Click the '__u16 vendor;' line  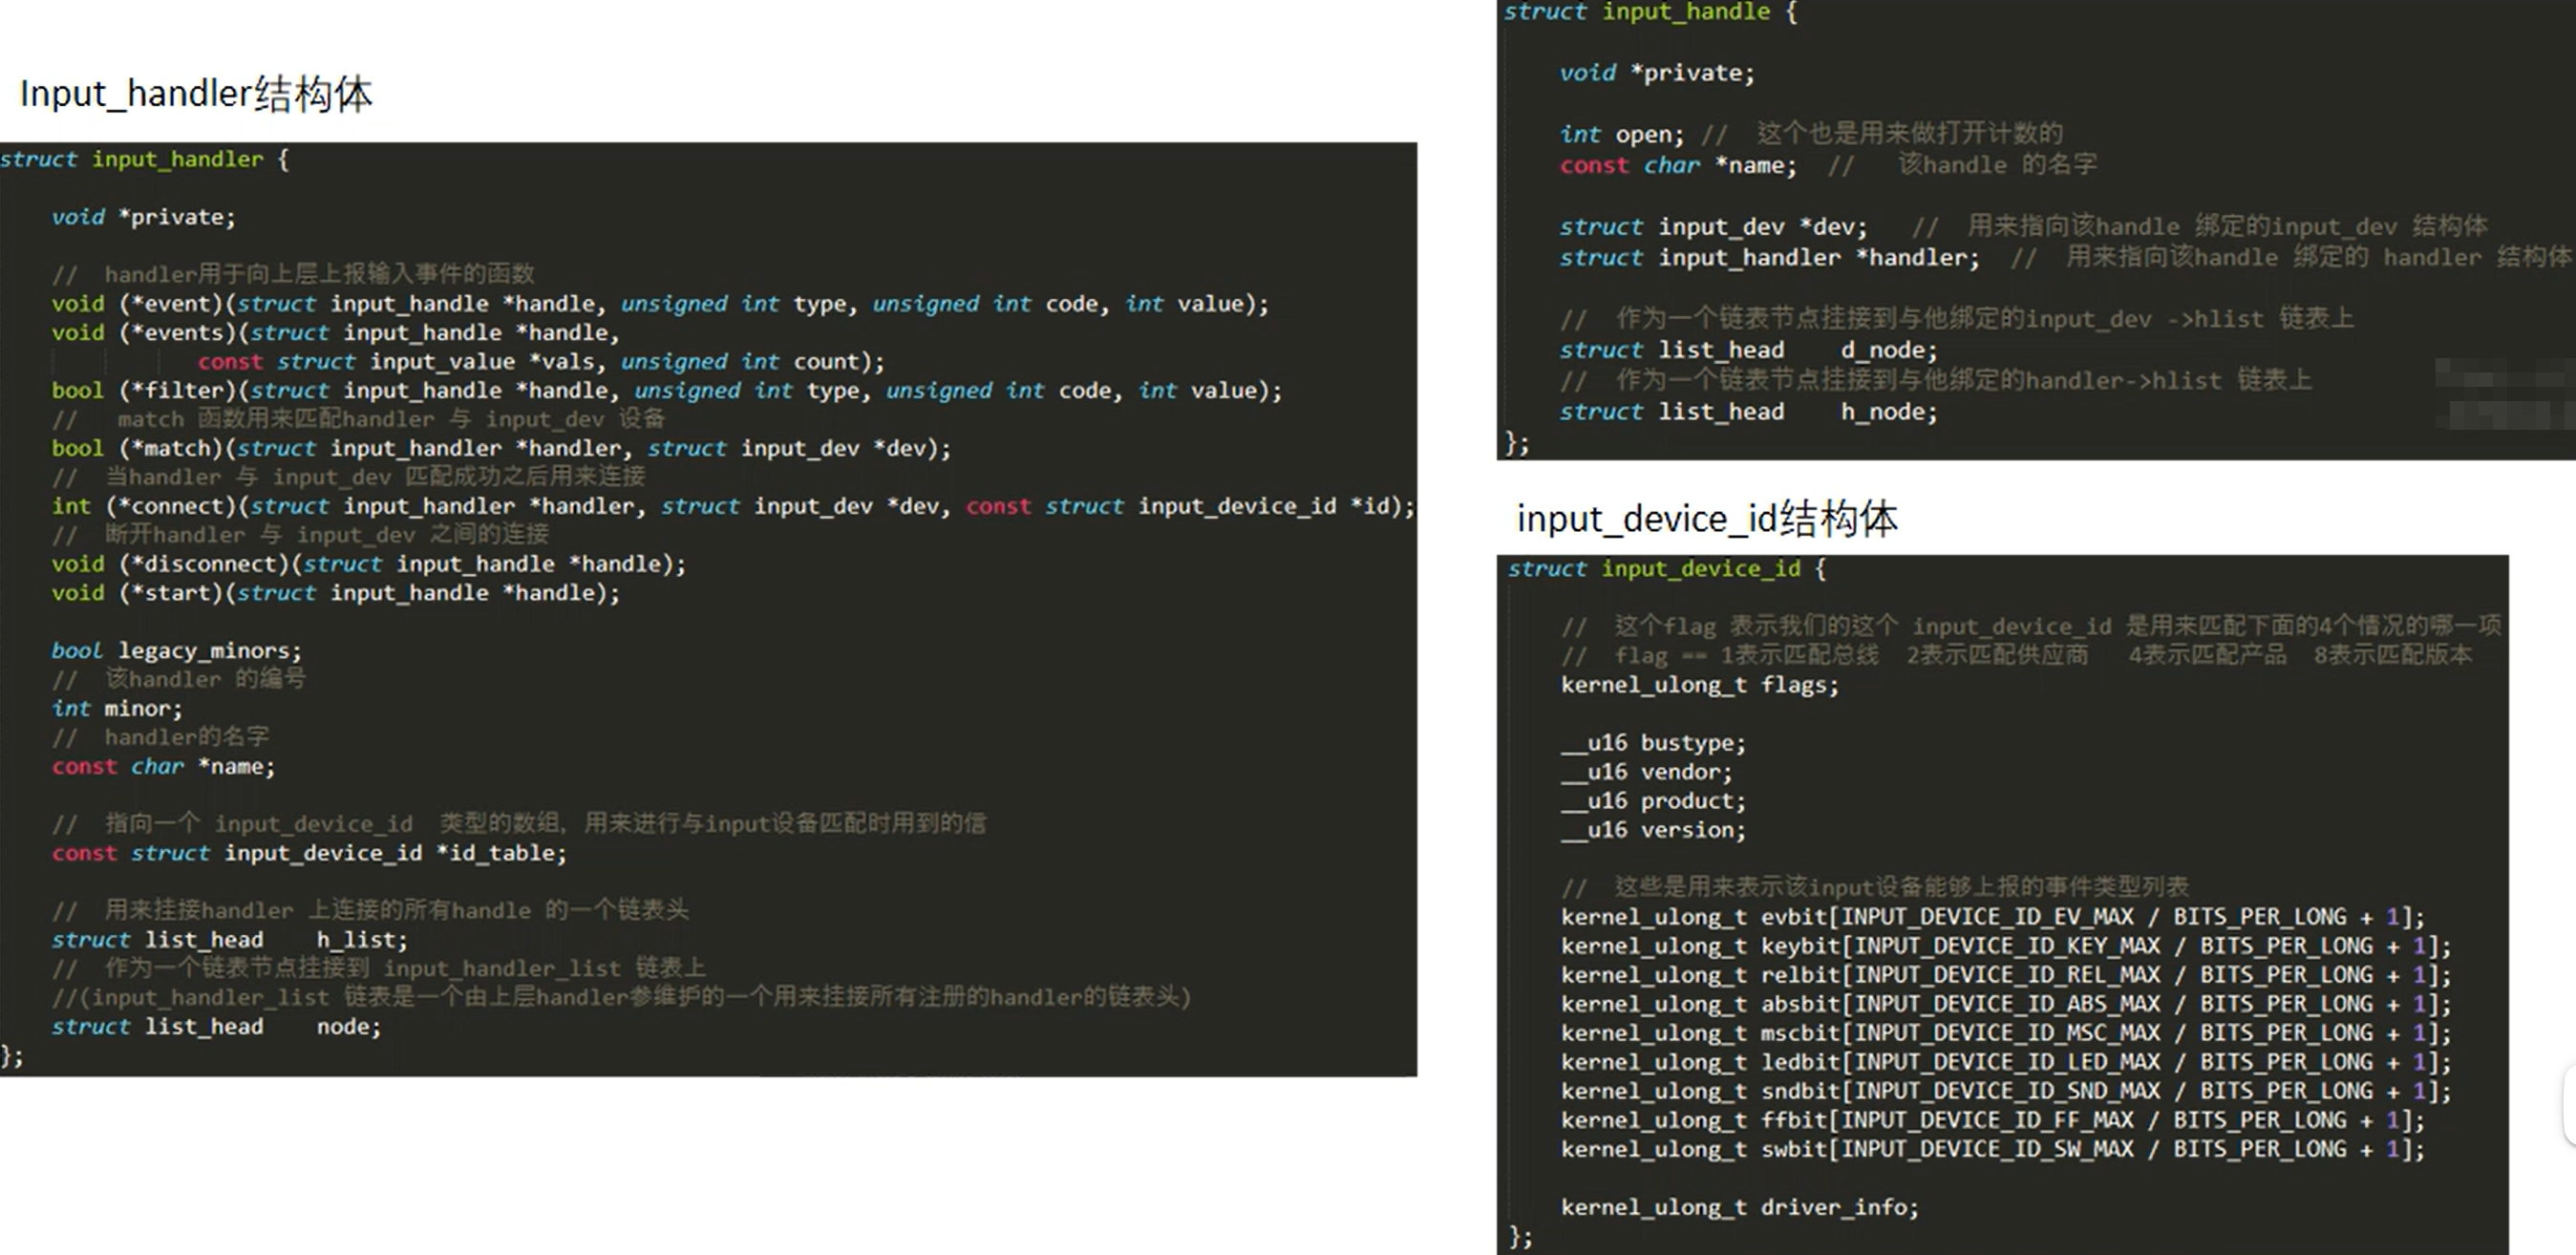[x=1646, y=772]
